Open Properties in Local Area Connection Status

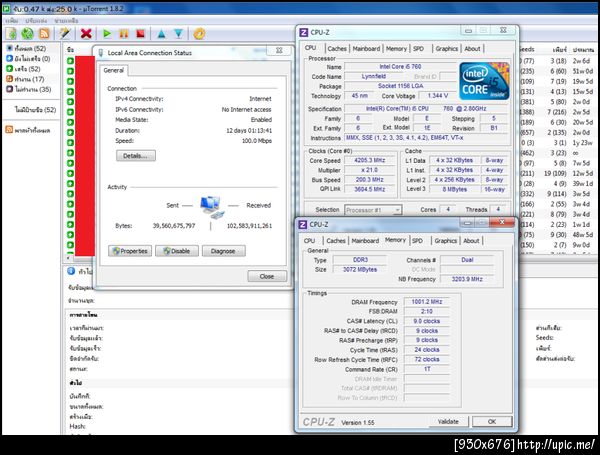pyautogui.click(x=130, y=251)
